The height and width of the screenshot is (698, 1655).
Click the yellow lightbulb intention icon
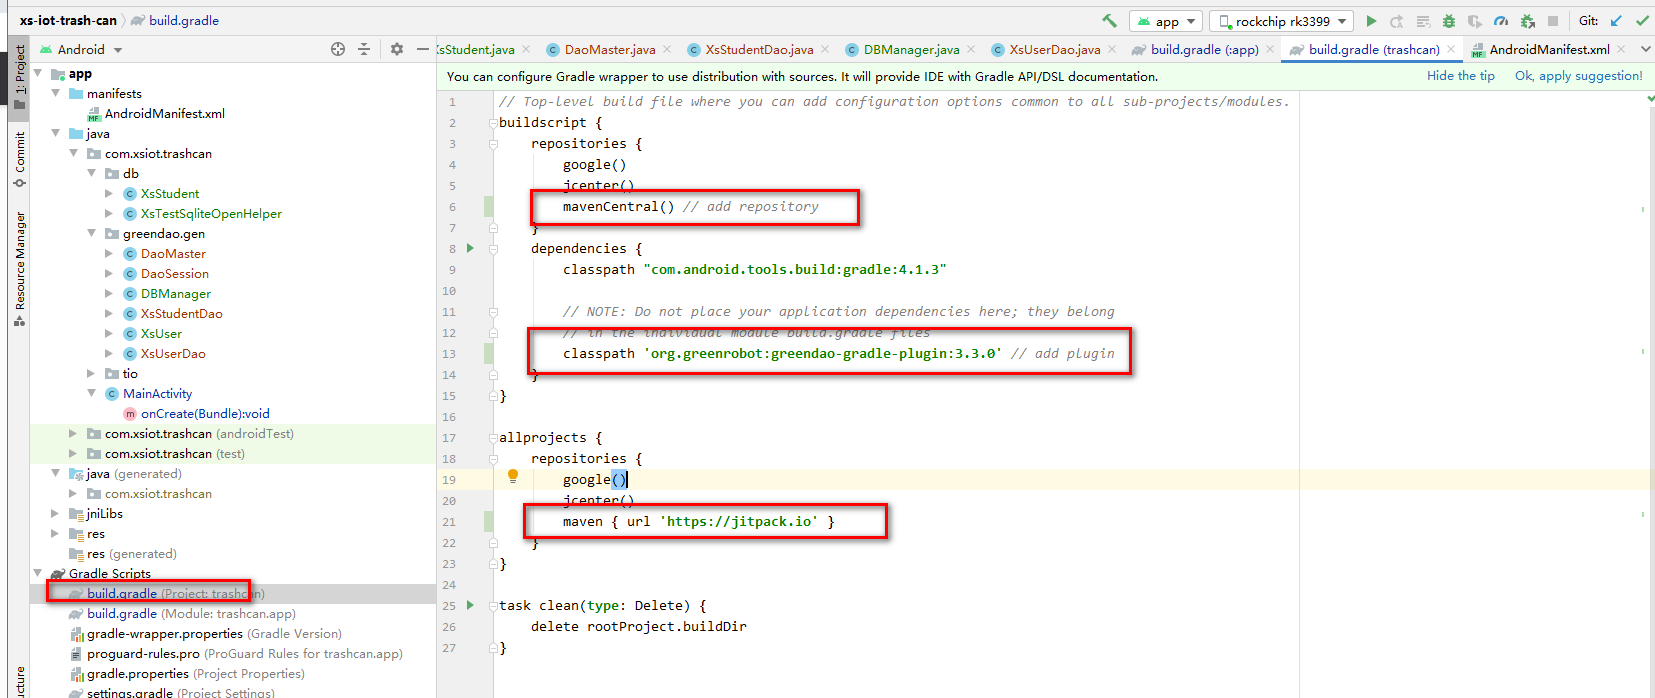pos(513,477)
